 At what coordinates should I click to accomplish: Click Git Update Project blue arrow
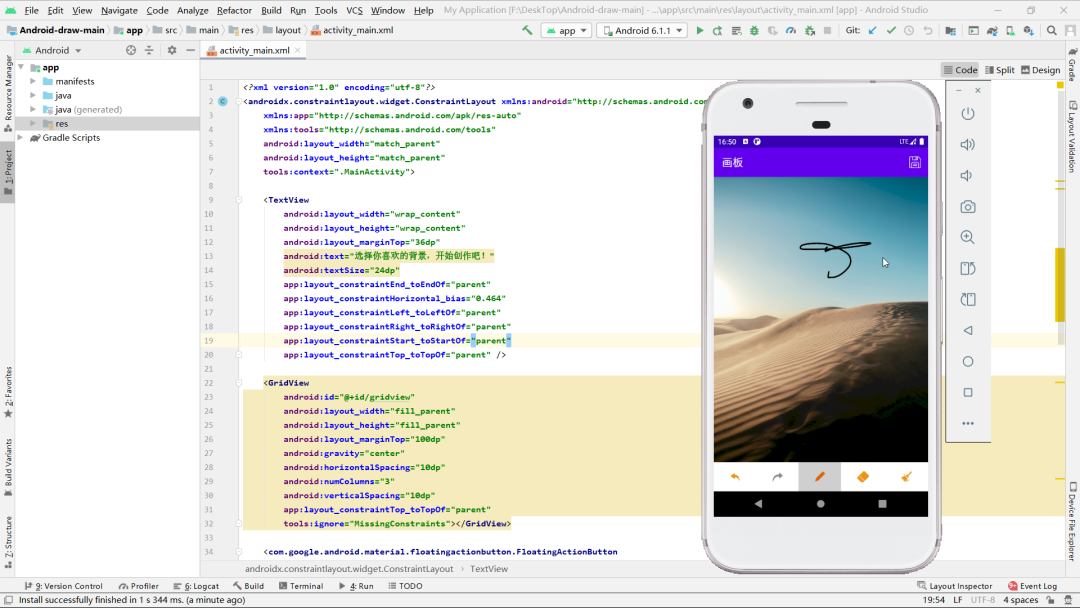[873, 30]
